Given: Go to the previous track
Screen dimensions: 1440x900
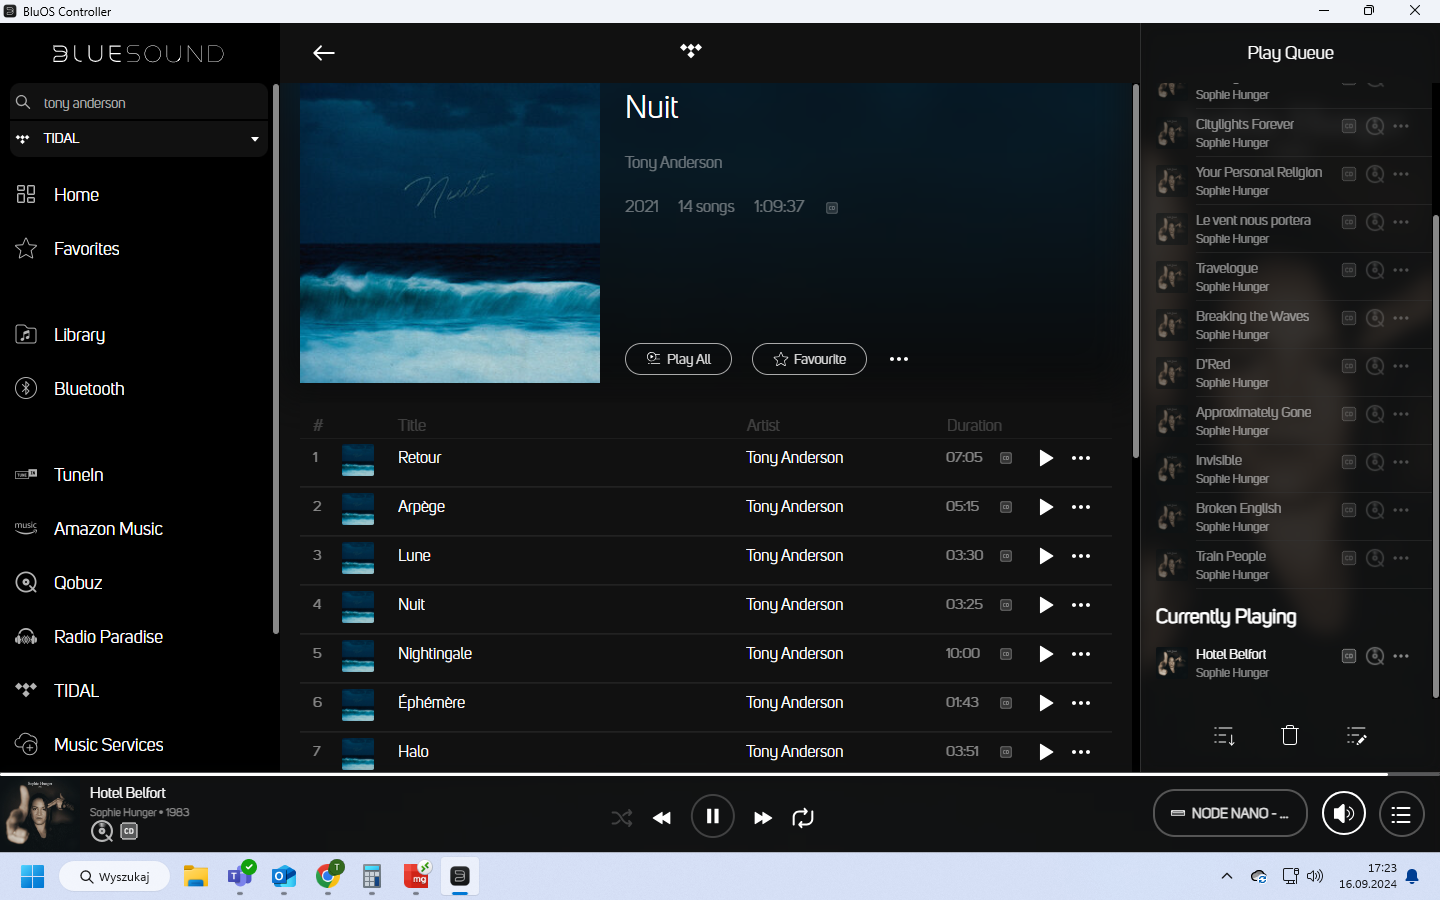Looking at the screenshot, I should tap(662, 818).
